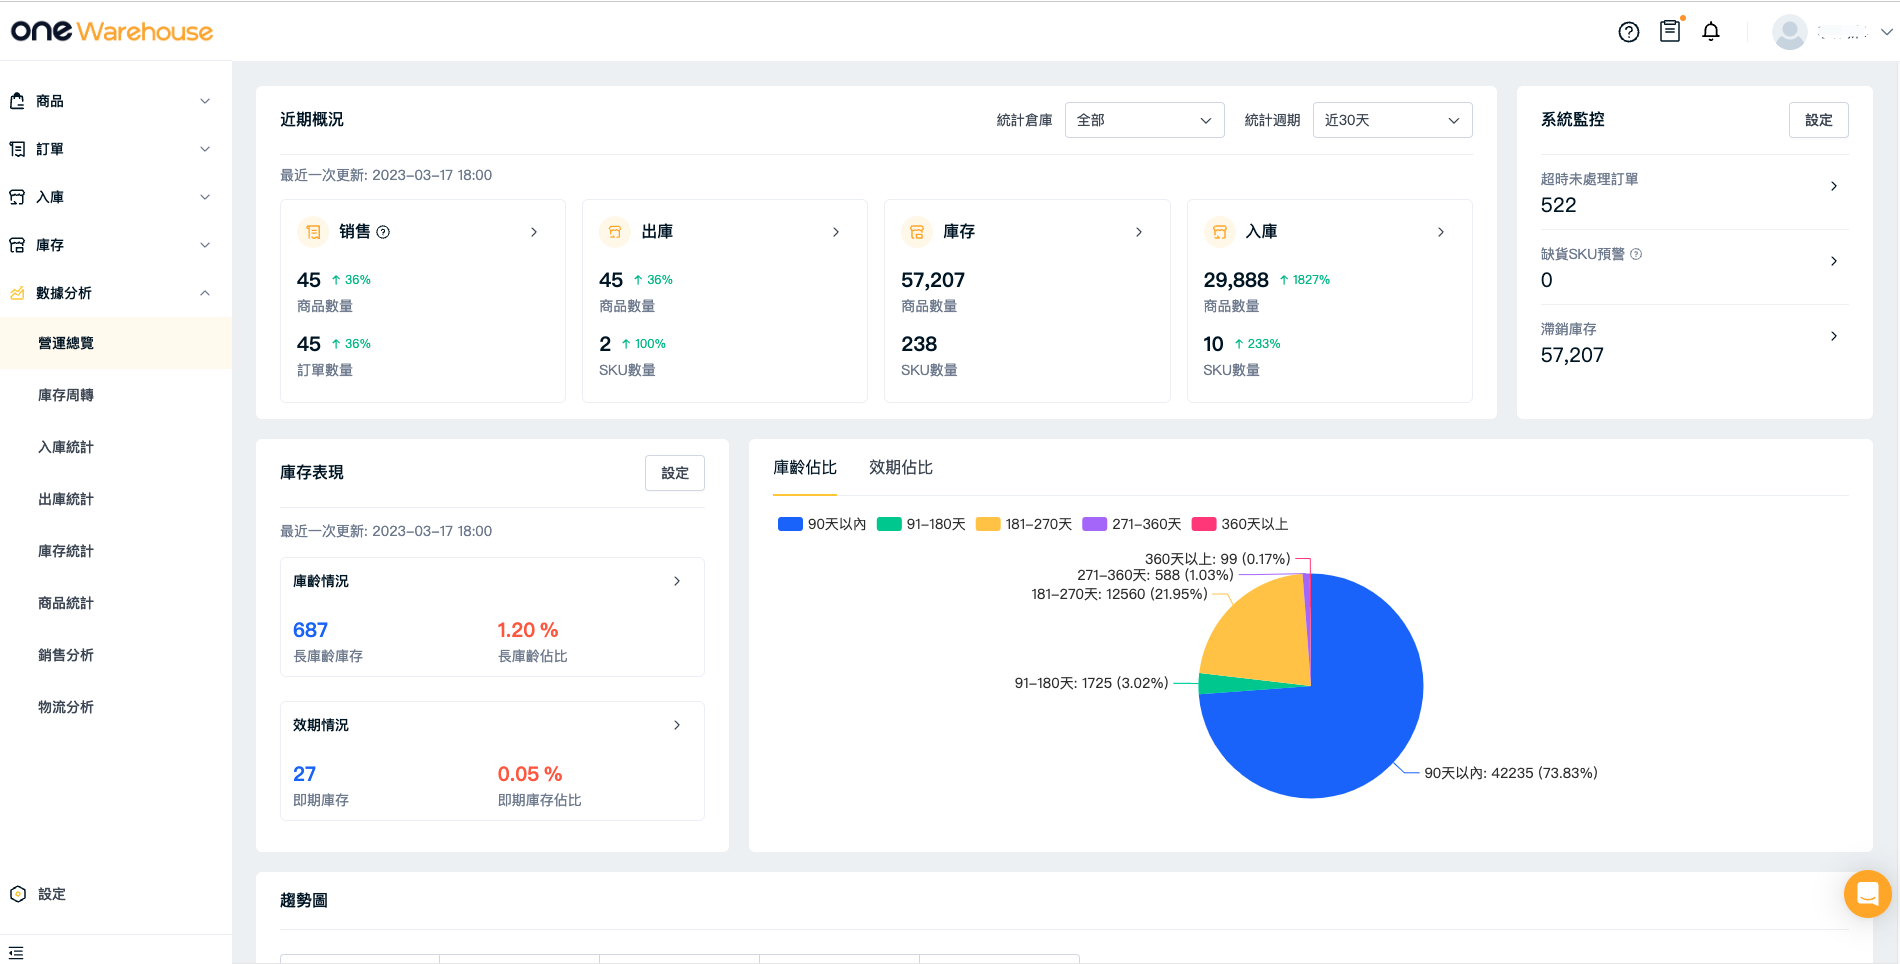Click 設定 button in 系統監控 panel

[1819, 120]
